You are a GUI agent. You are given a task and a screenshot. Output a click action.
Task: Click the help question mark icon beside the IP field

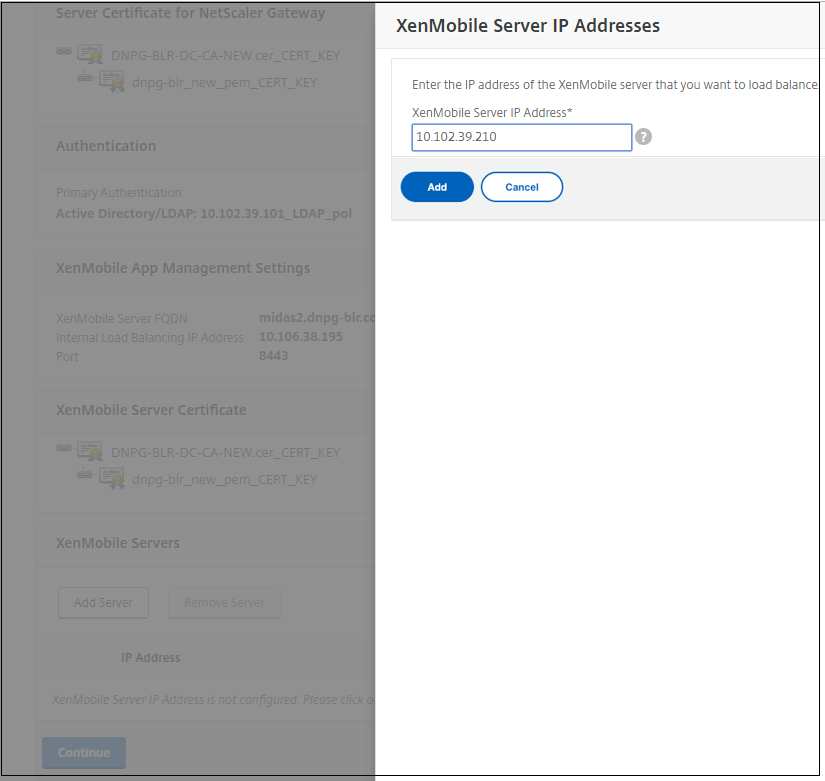(x=643, y=137)
